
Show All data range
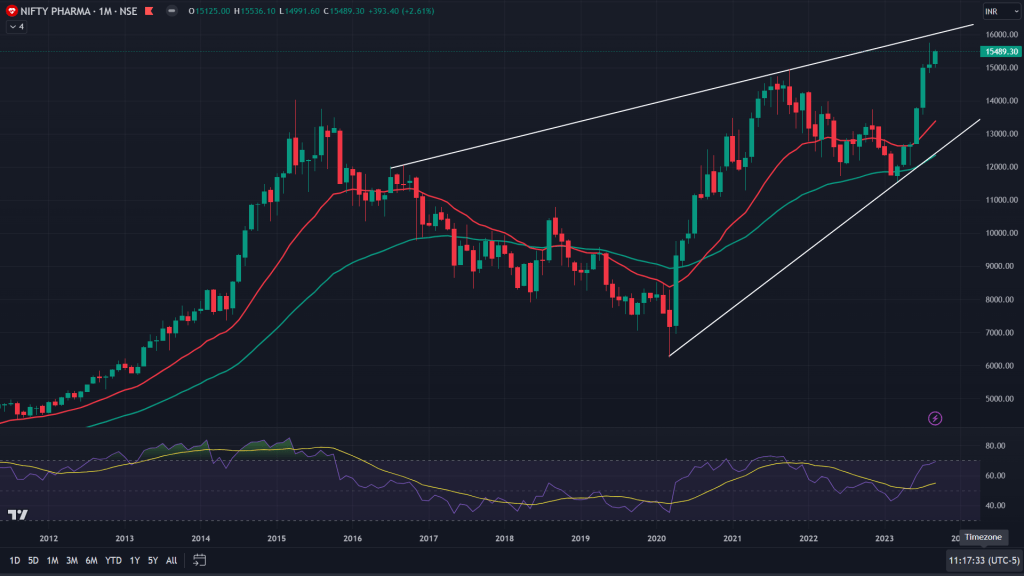(172, 560)
